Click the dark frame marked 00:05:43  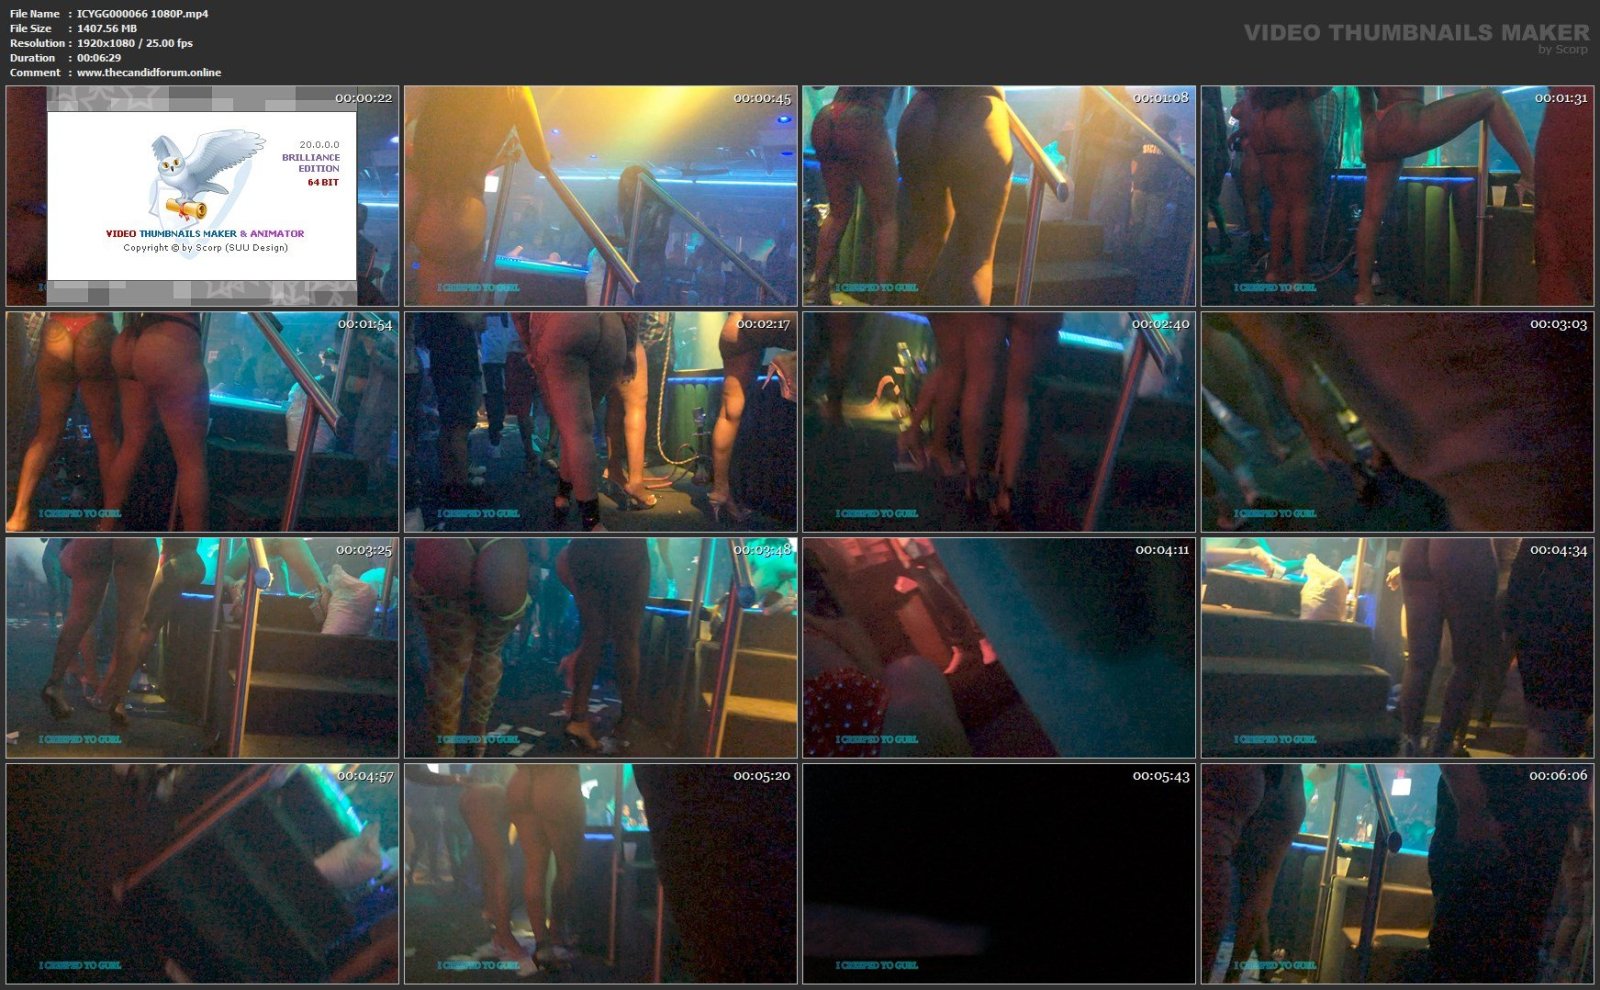[998, 874]
